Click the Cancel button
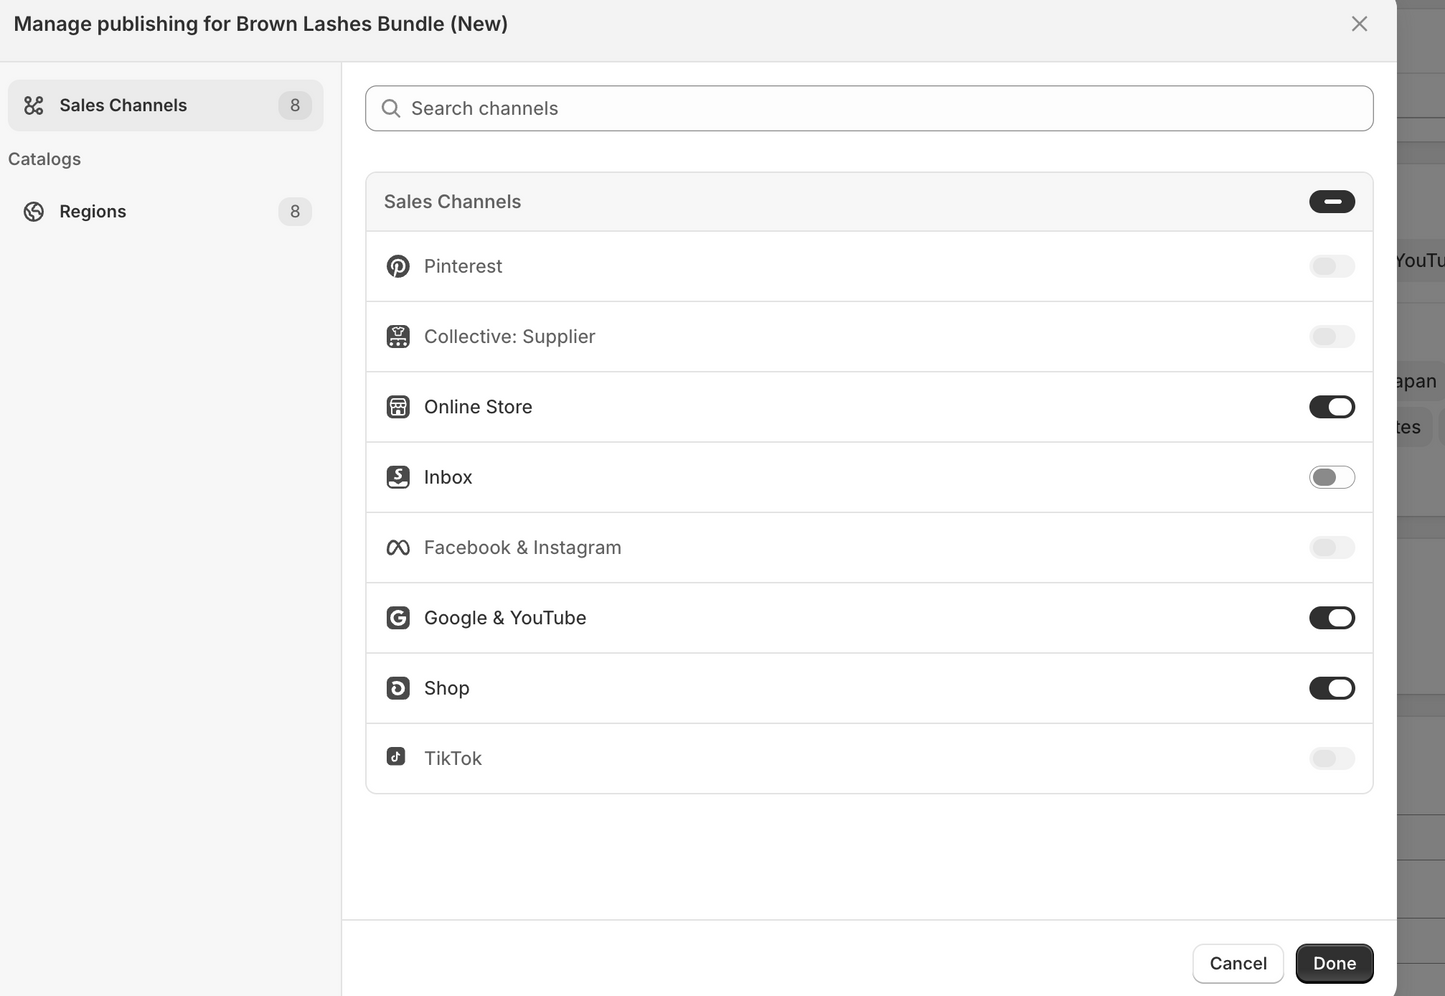 coord(1237,963)
